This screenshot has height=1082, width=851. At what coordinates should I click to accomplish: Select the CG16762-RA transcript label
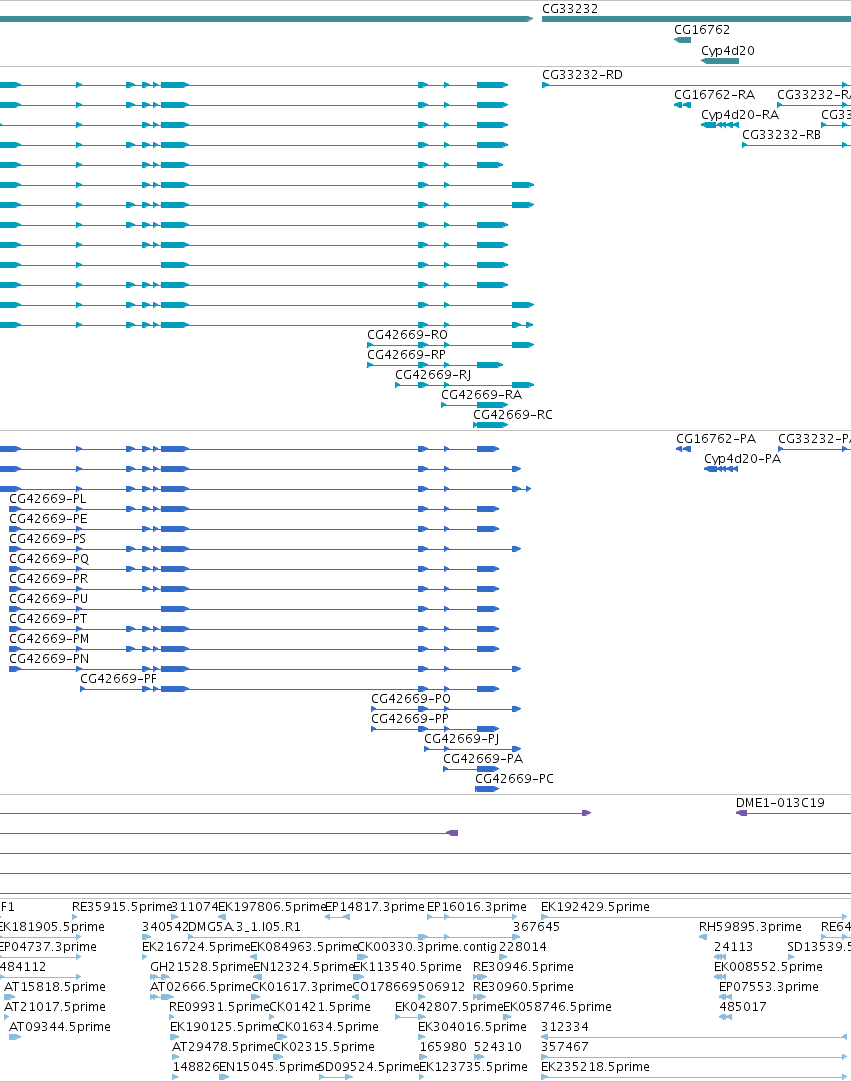(x=714, y=95)
